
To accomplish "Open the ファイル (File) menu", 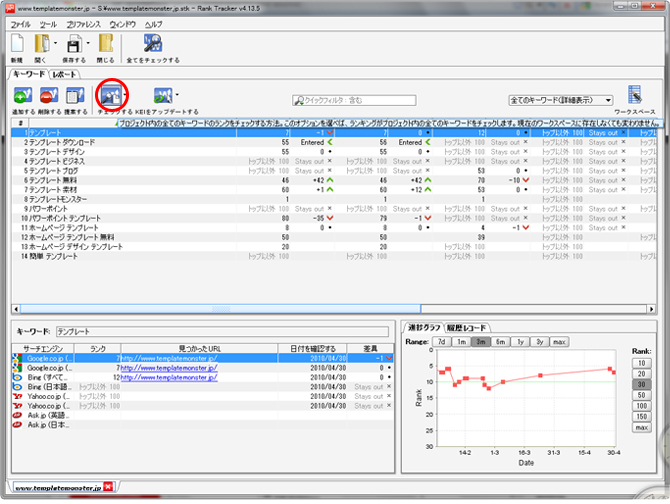I will [x=21, y=24].
